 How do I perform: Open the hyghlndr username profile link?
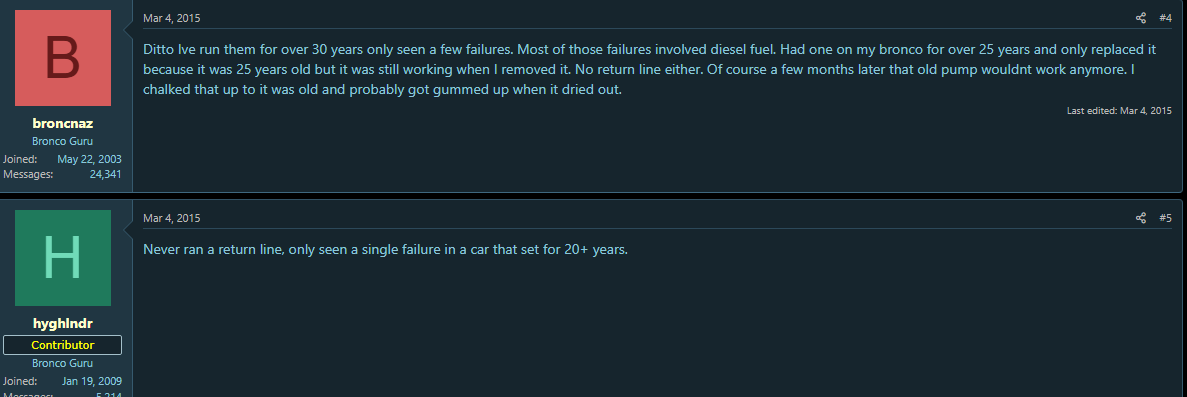(x=63, y=324)
